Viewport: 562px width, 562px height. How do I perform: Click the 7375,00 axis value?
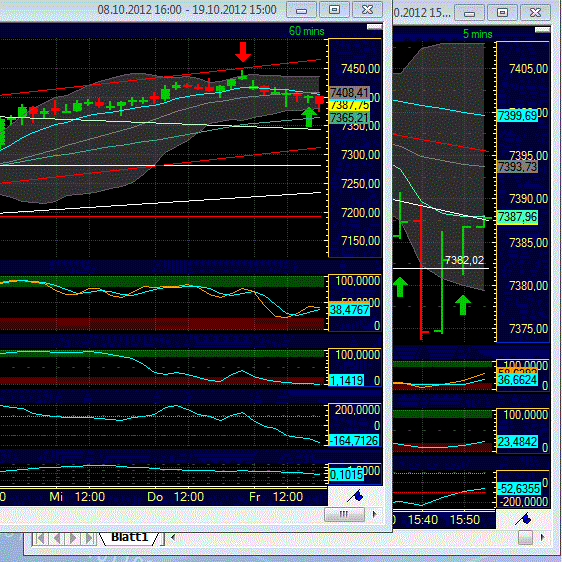[528, 329]
